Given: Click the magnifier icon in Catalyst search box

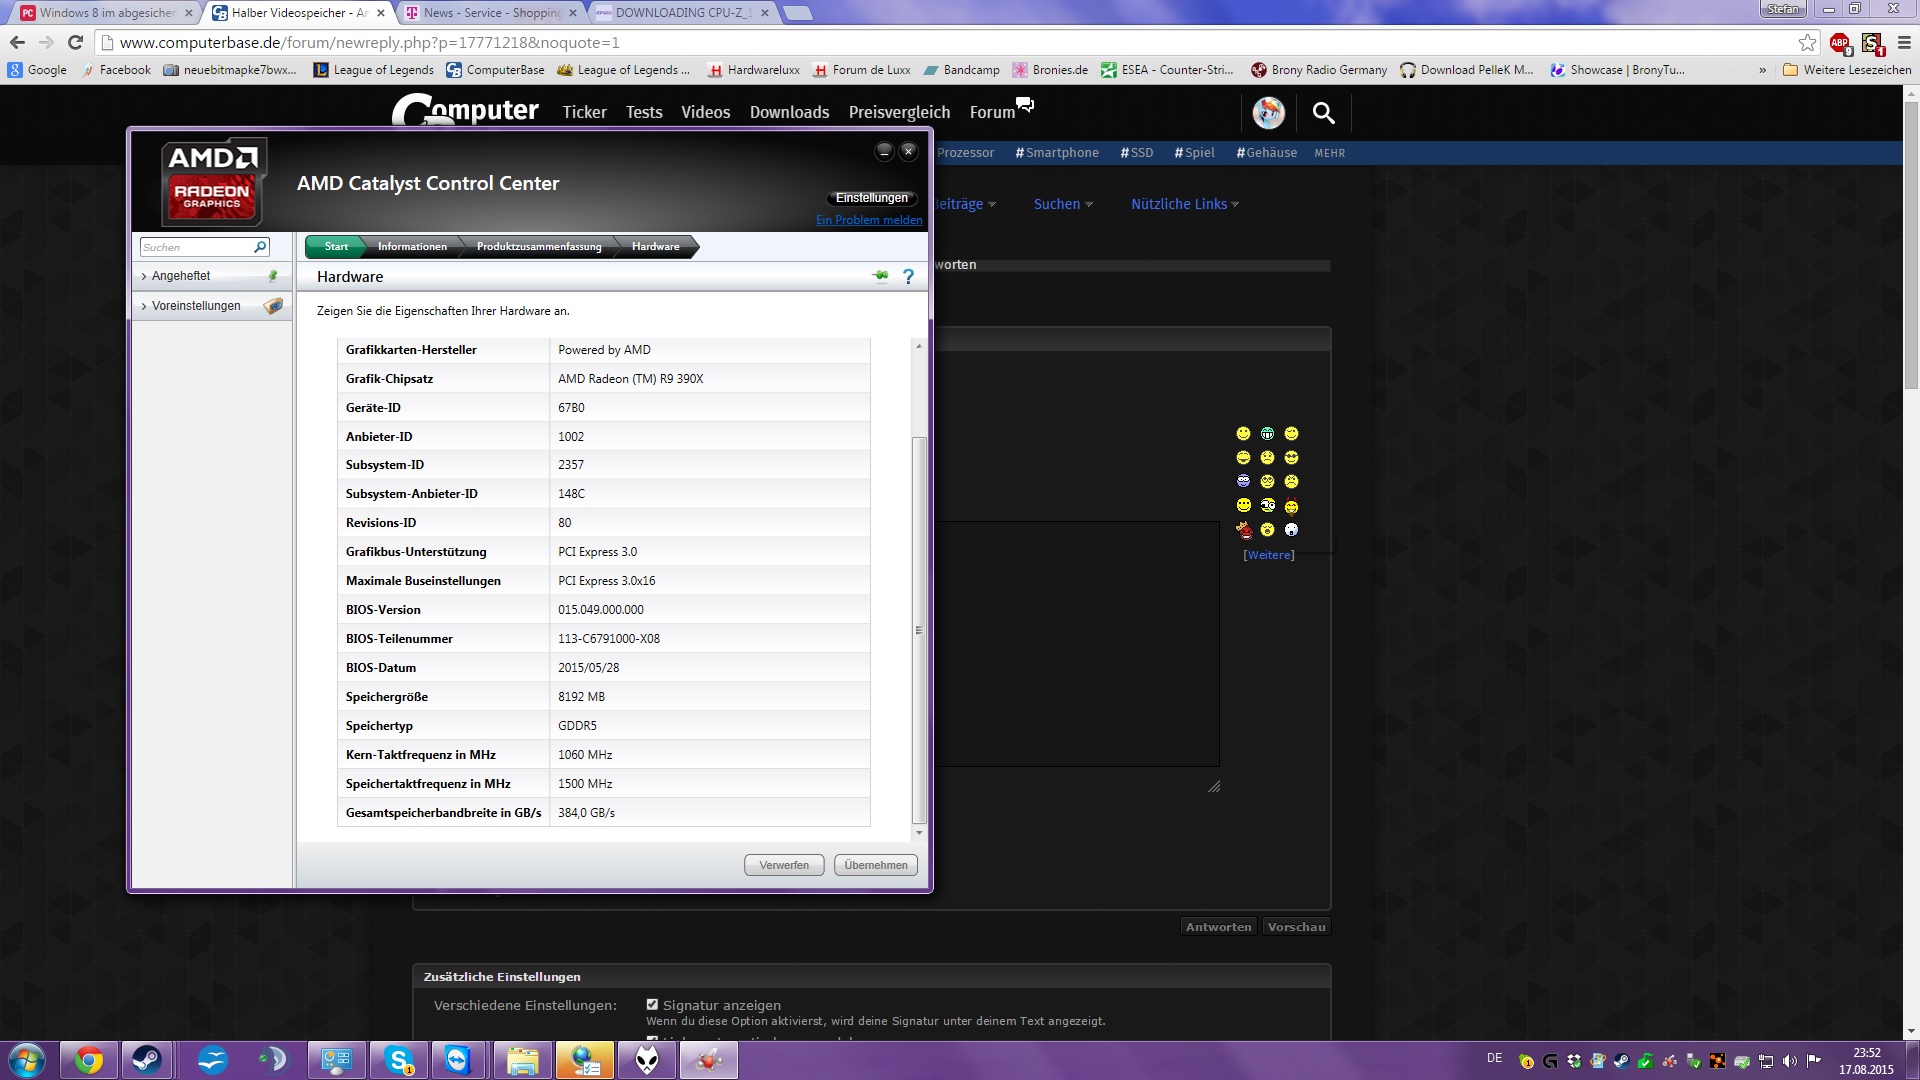Looking at the screenshot, I should pyautogui.click(x=260, y=247).
